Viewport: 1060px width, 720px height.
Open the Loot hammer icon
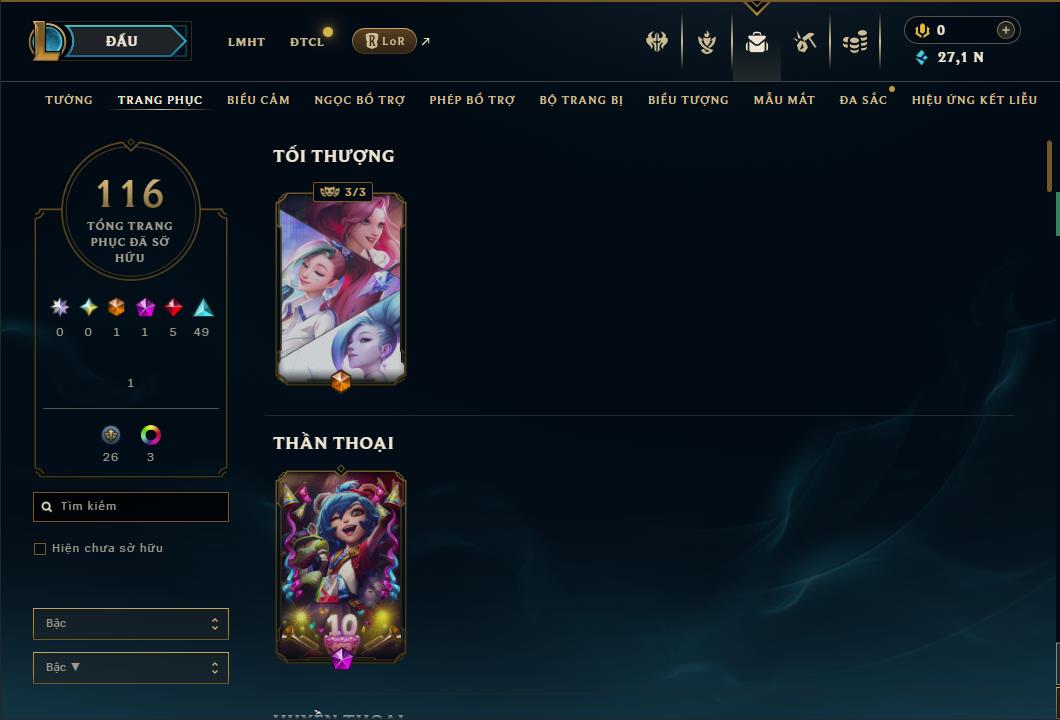tap(804, 43)
